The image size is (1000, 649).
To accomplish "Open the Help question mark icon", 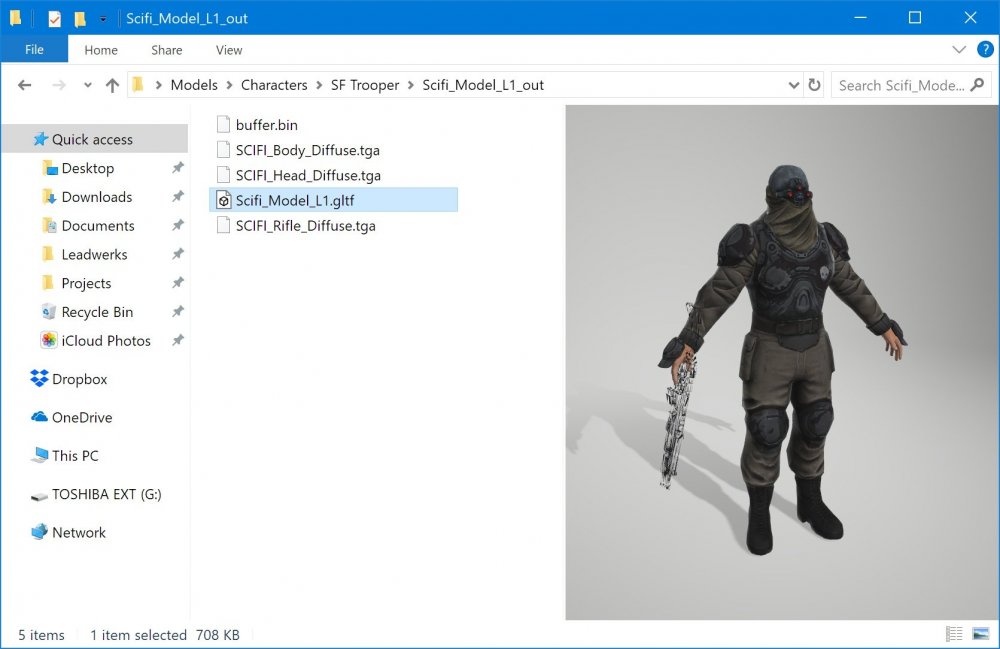I will tap(982, 50).
